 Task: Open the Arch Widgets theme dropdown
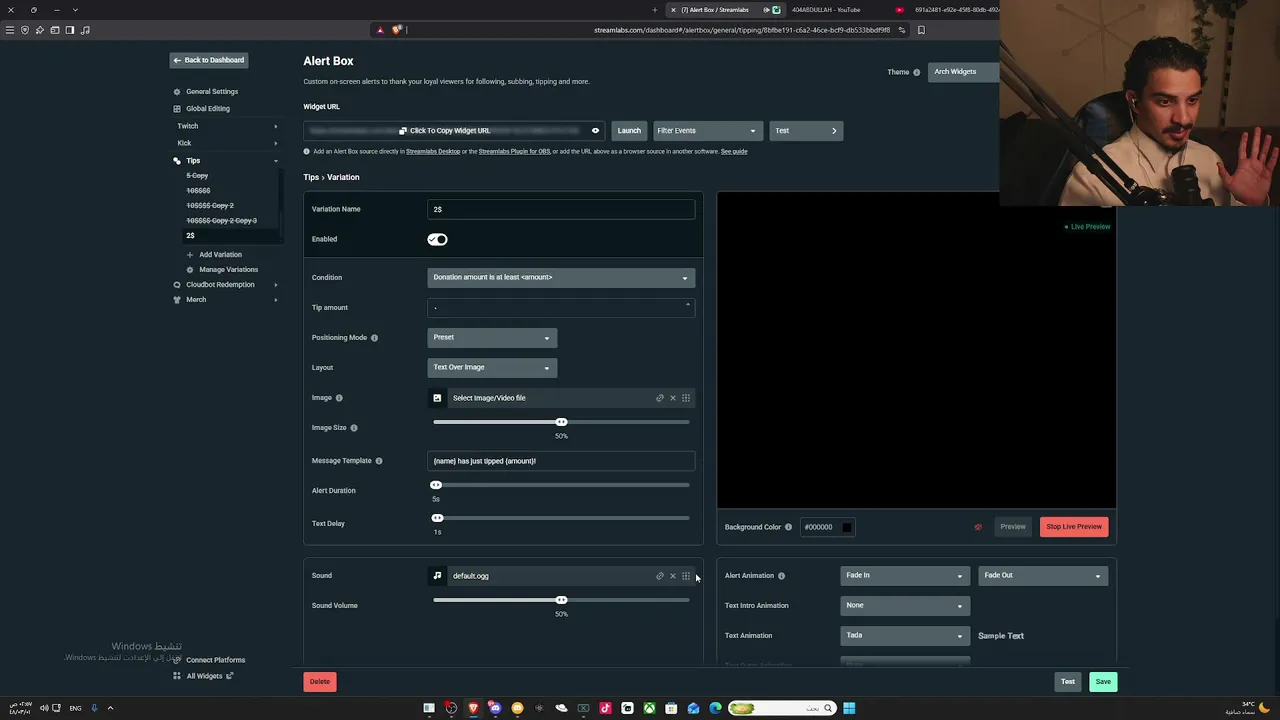(x=964, y=72)
